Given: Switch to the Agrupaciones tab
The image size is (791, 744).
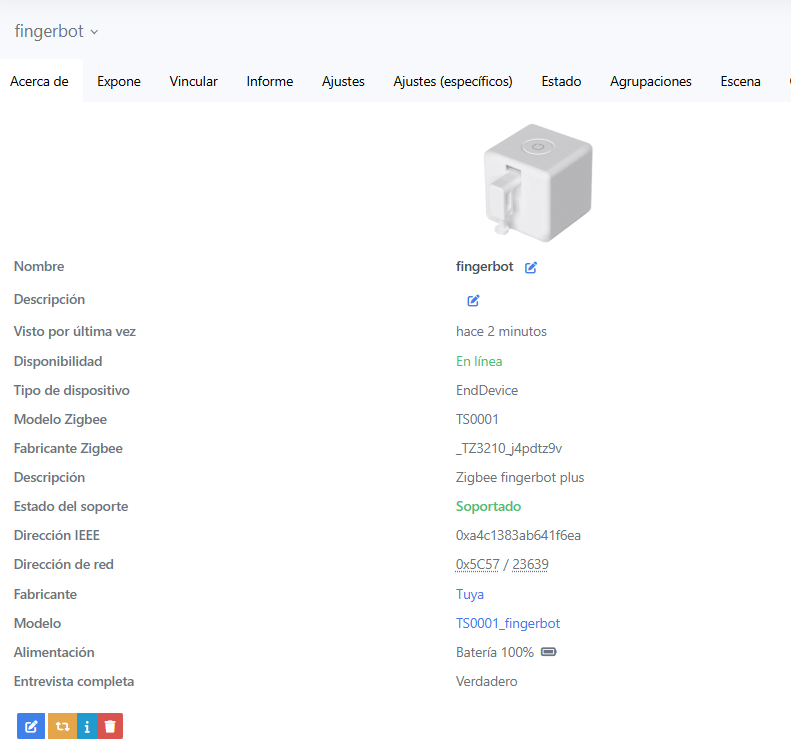Looking at the screenshot, I should coord(651,82).
